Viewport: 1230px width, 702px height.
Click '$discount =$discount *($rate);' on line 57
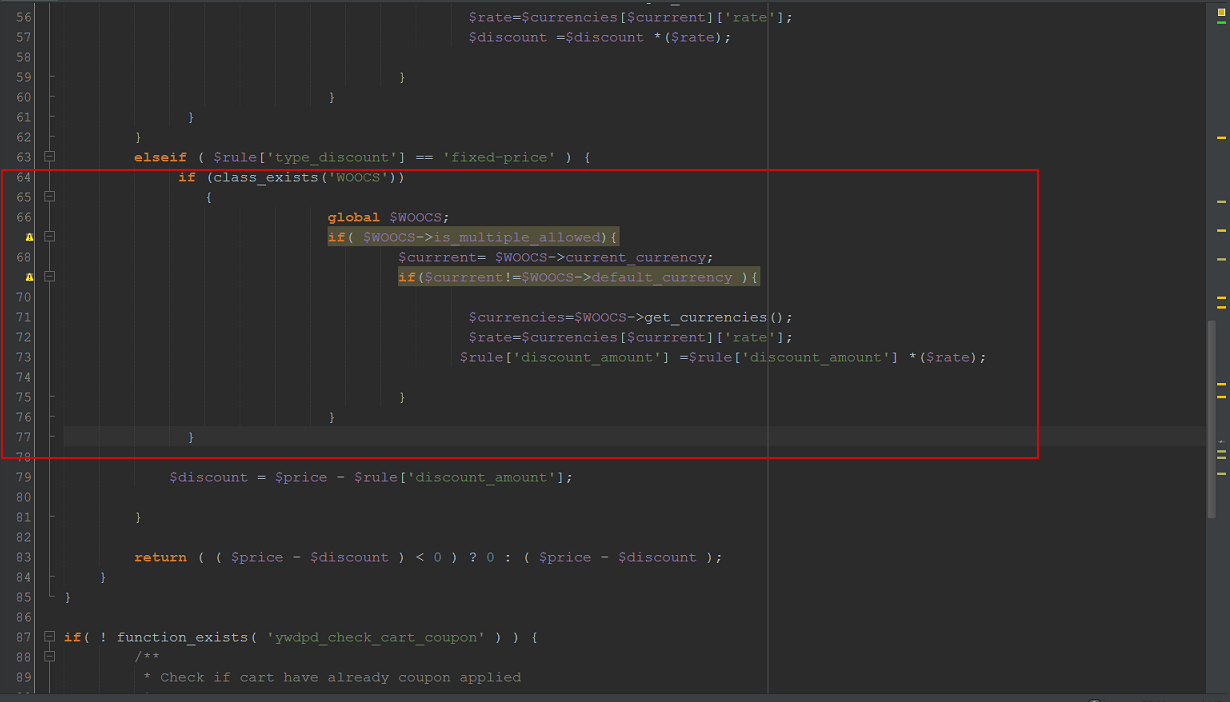[x=600, y=37]
